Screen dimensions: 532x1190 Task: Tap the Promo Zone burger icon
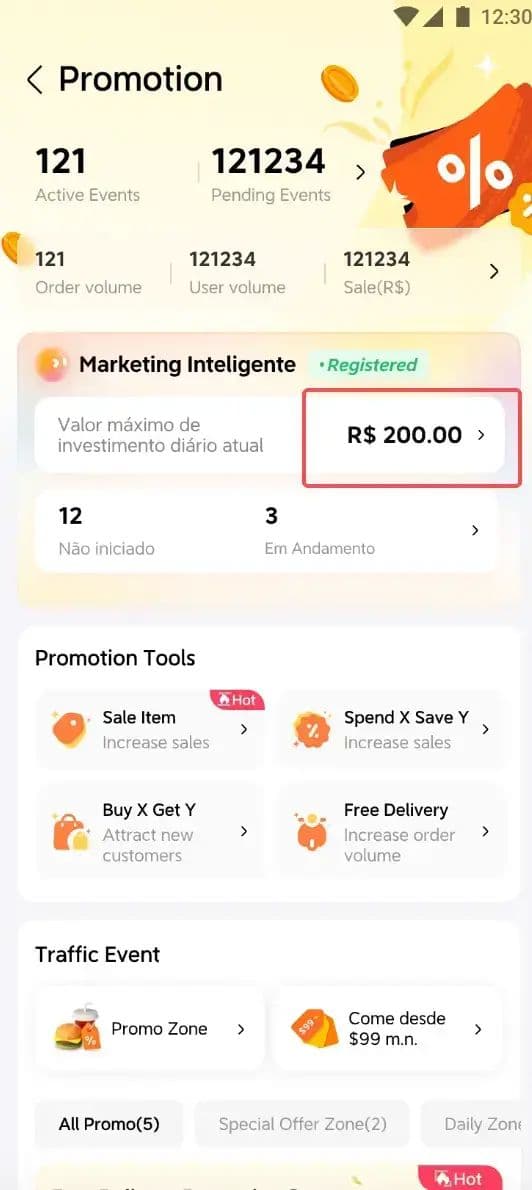77,1028
